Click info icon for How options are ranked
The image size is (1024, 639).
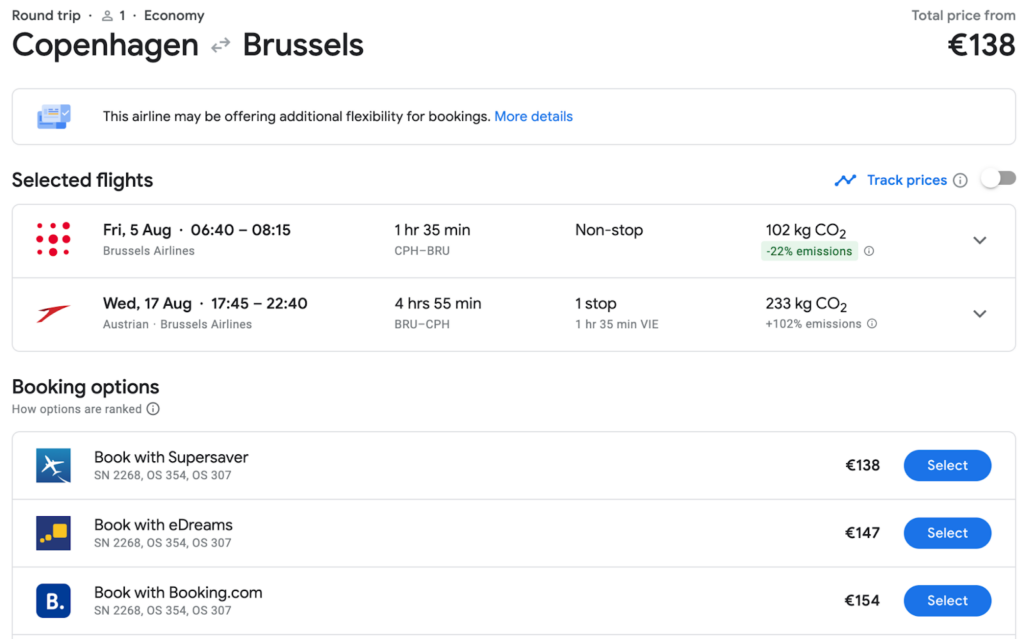[153, 409]
